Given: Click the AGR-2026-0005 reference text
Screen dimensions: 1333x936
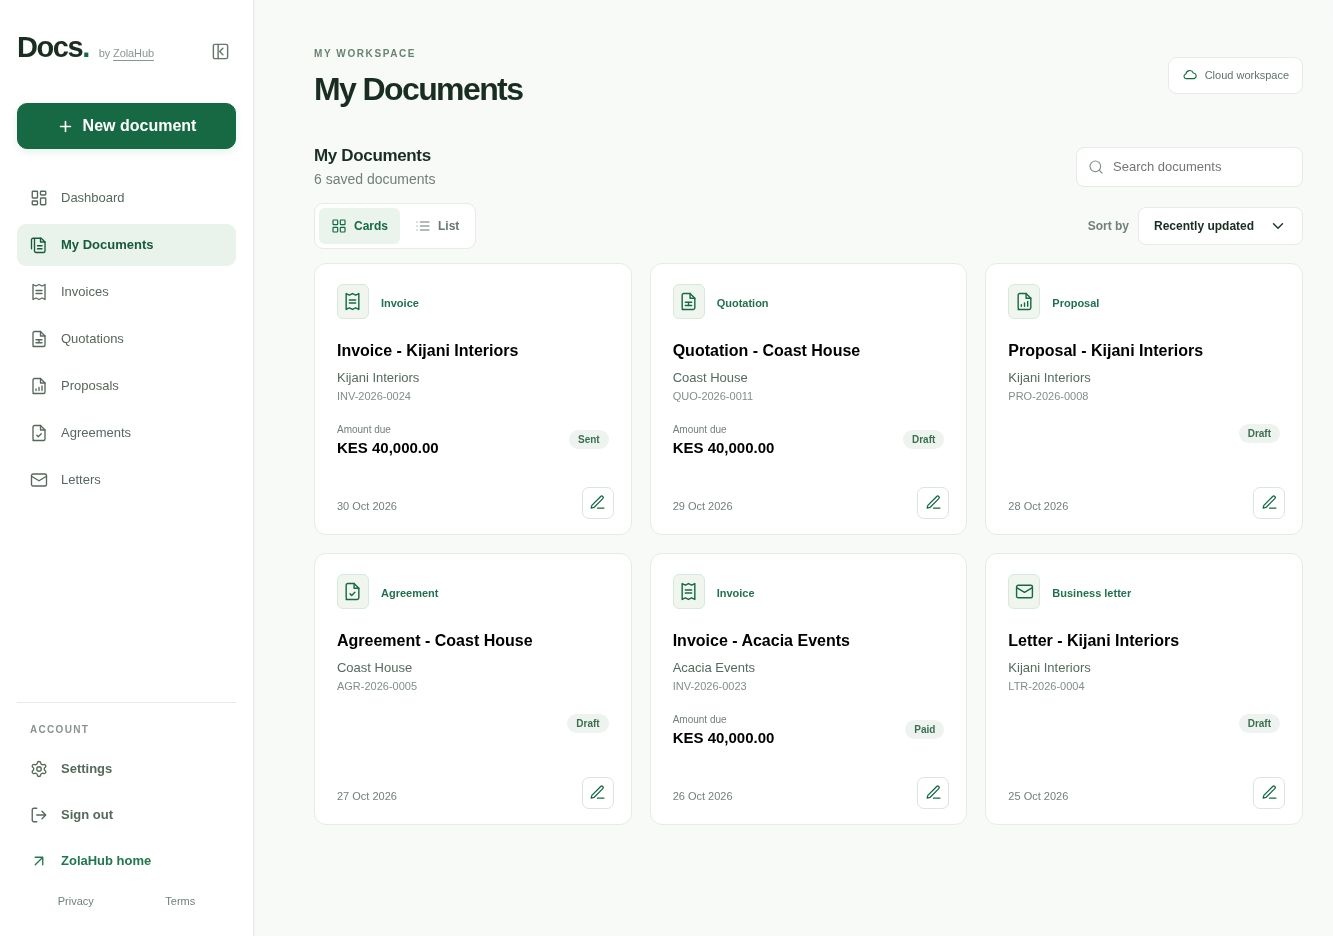Looking at the screenshot, I should (x=377, y=686).
